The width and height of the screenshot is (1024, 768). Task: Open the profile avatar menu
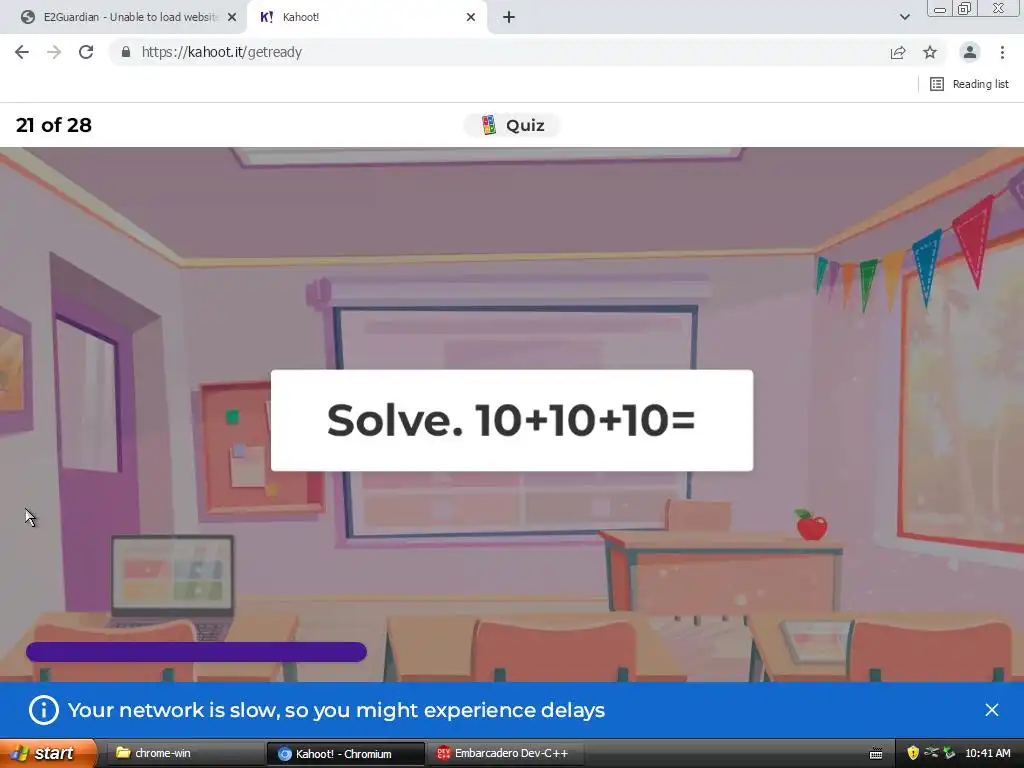click(x=970, y=52)
